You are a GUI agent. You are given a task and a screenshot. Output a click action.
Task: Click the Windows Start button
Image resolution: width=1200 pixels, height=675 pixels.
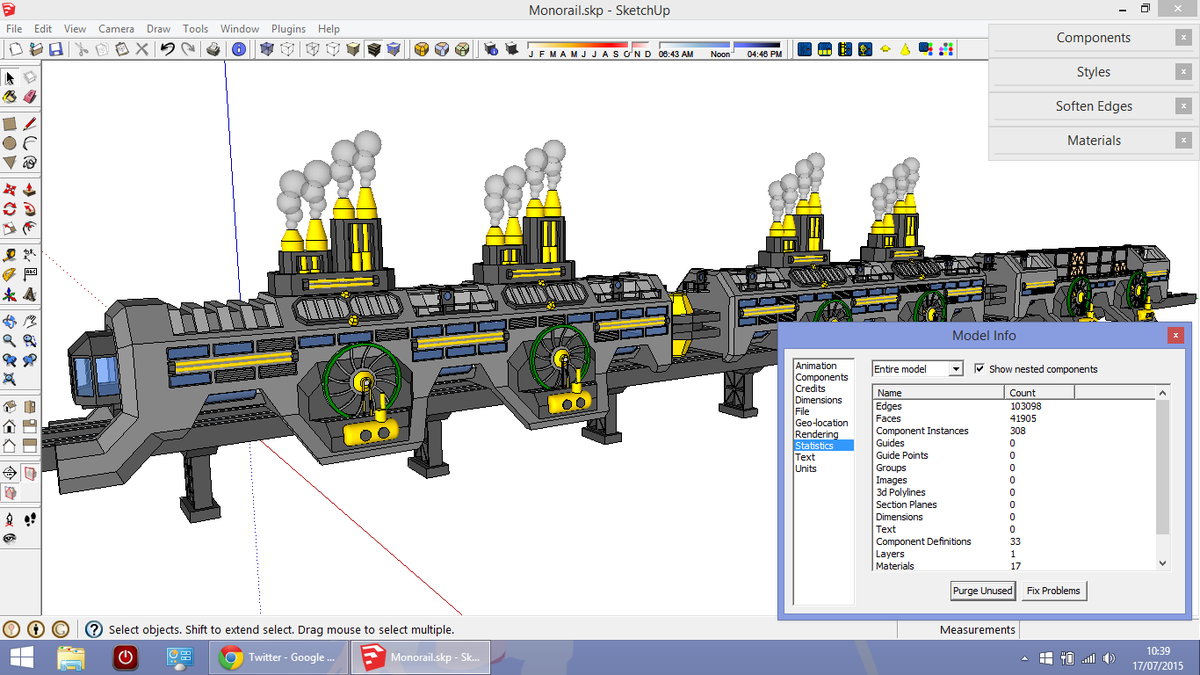21,657
